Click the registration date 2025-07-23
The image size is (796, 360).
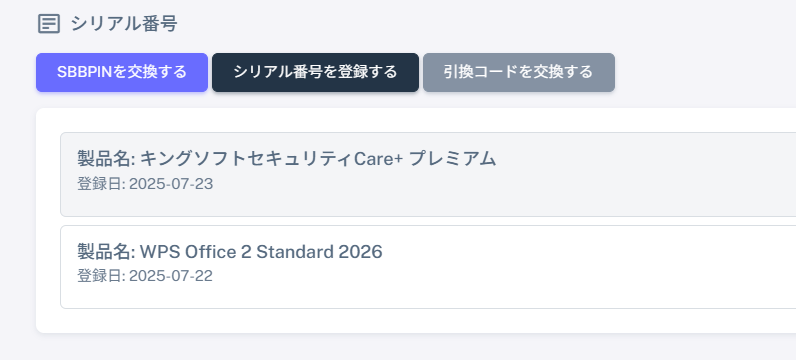171,184
